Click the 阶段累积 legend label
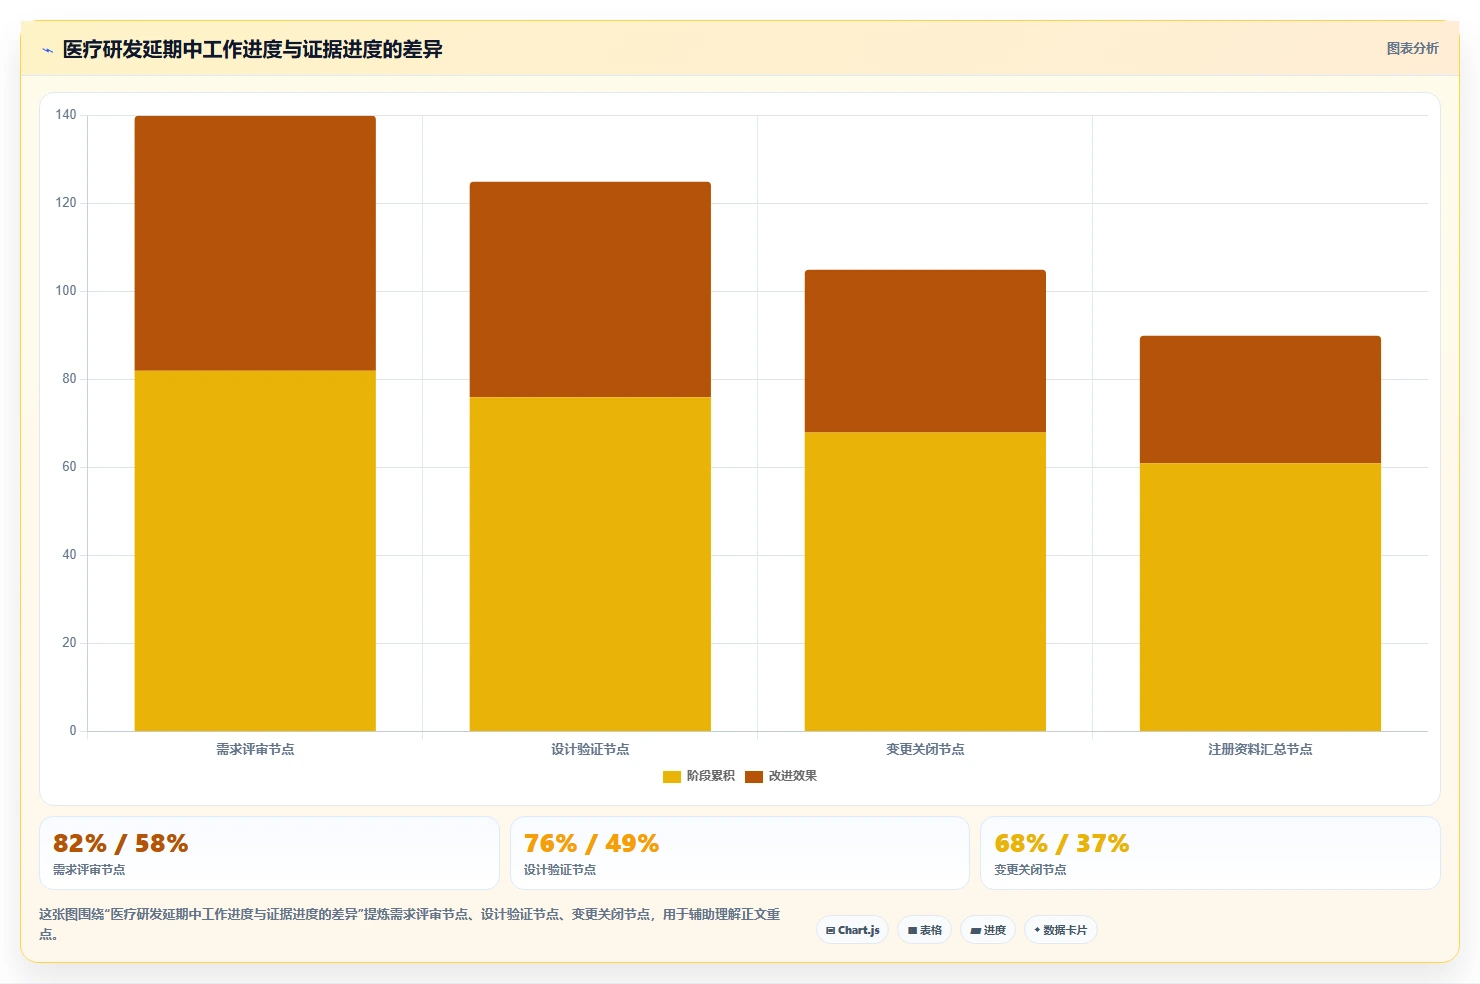Screen dimensions: 1480x984 pyautogui.click(x=710, y=776)
